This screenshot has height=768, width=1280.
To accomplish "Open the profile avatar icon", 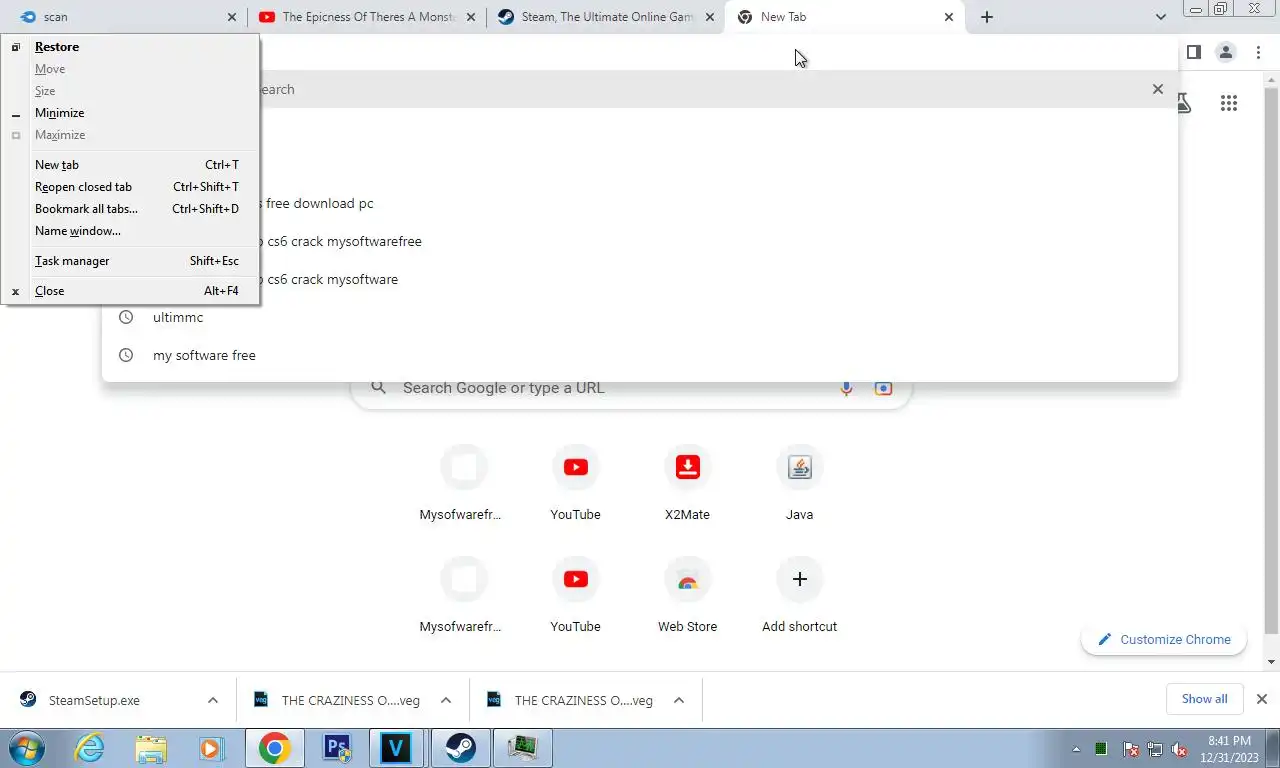I will 1226,52.
